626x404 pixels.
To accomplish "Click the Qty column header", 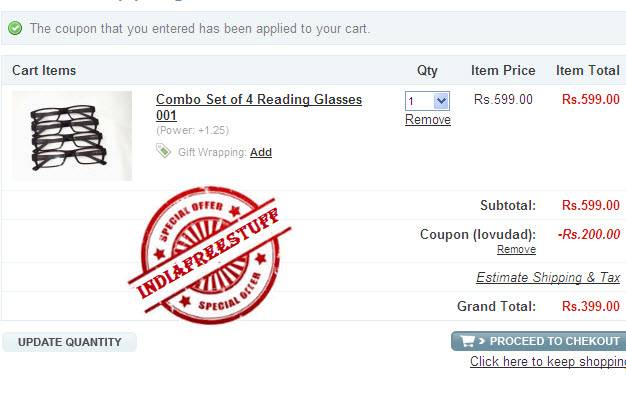I will (427, 71).
